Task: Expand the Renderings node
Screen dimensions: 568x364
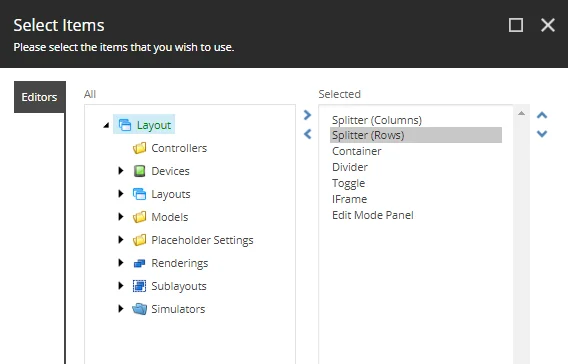Action: click(121, 263)
